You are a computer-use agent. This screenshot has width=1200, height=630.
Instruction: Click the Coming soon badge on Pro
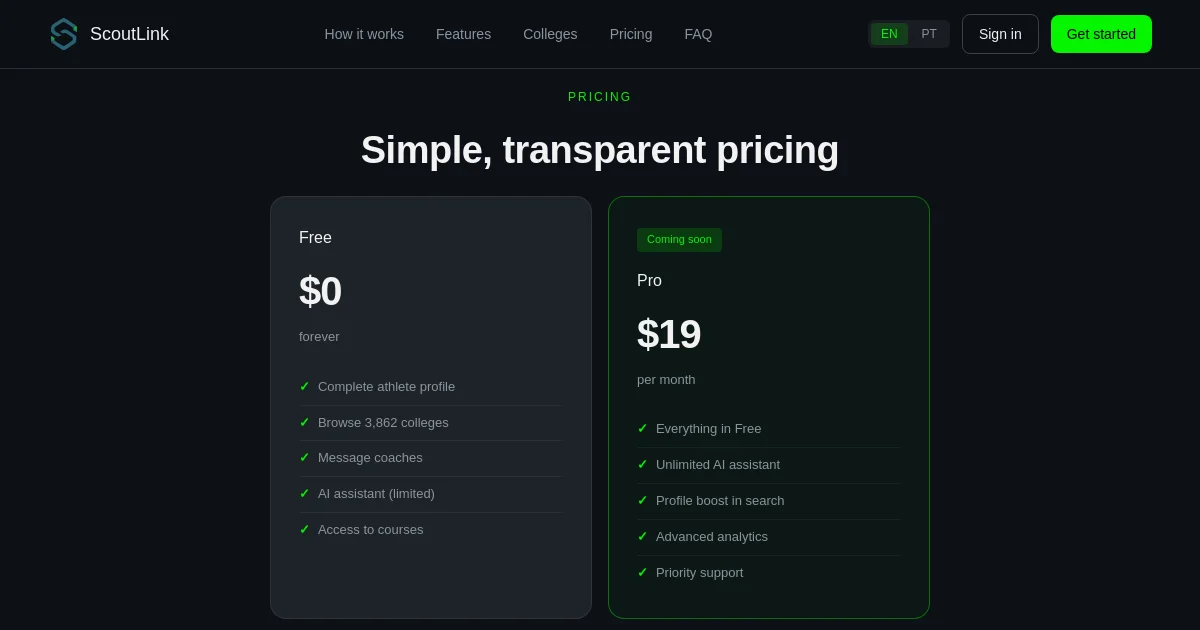[679, 239]
